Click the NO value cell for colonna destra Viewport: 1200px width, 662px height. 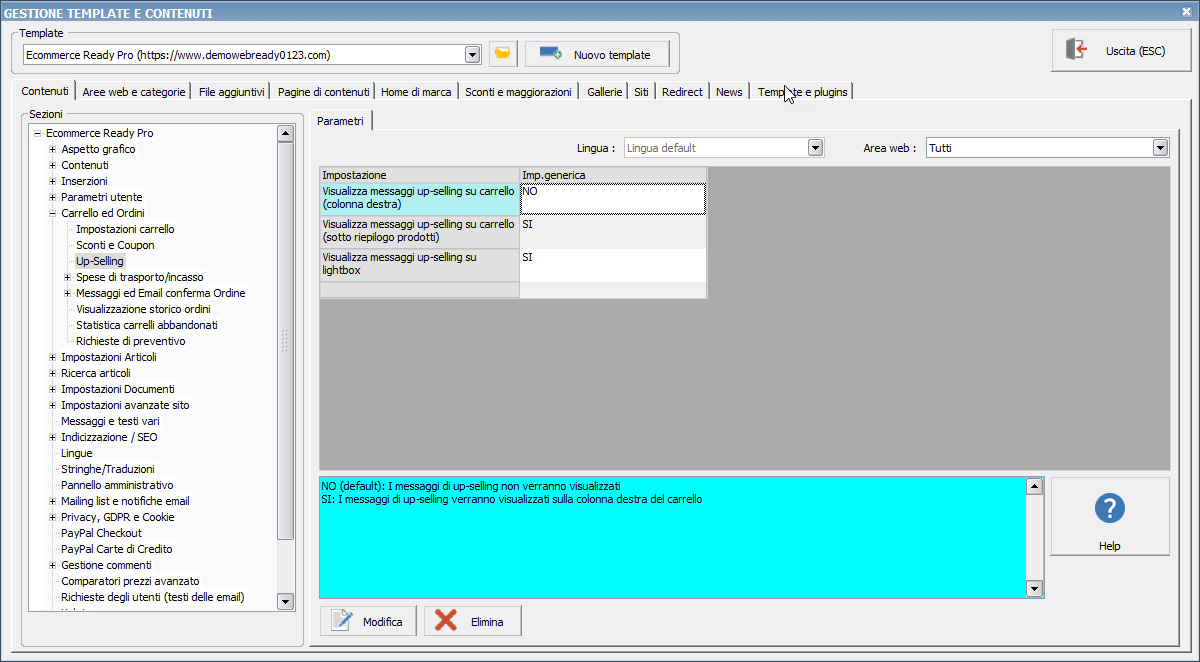(613, 198)
